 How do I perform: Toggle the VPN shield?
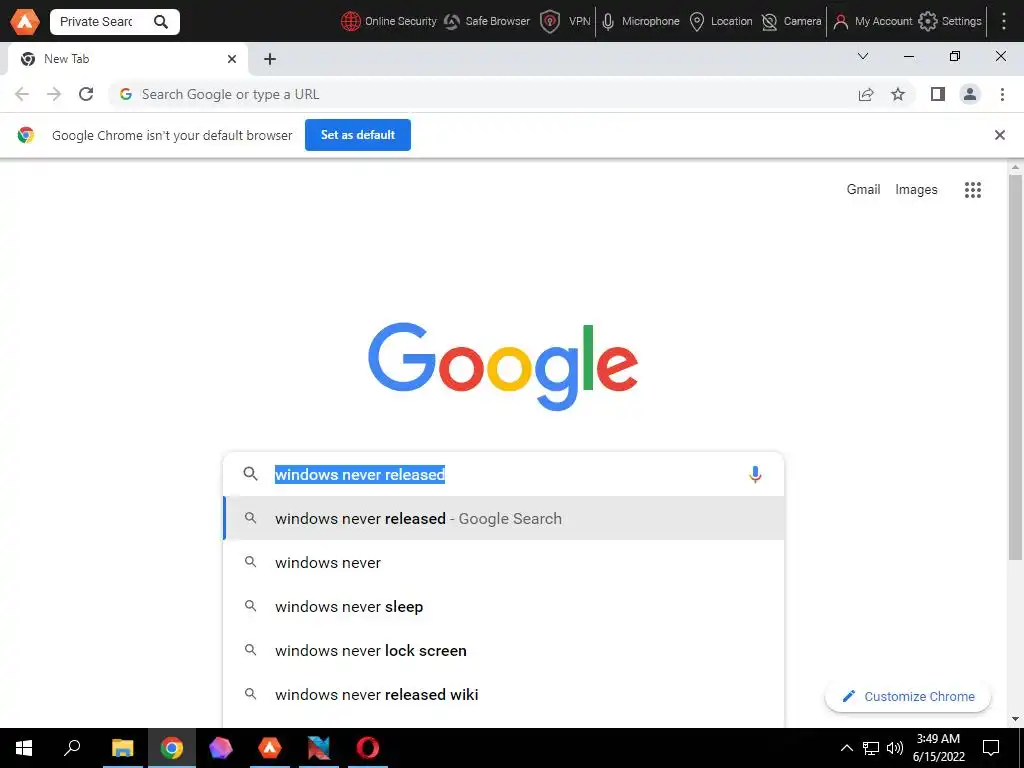tap(566, 22)
